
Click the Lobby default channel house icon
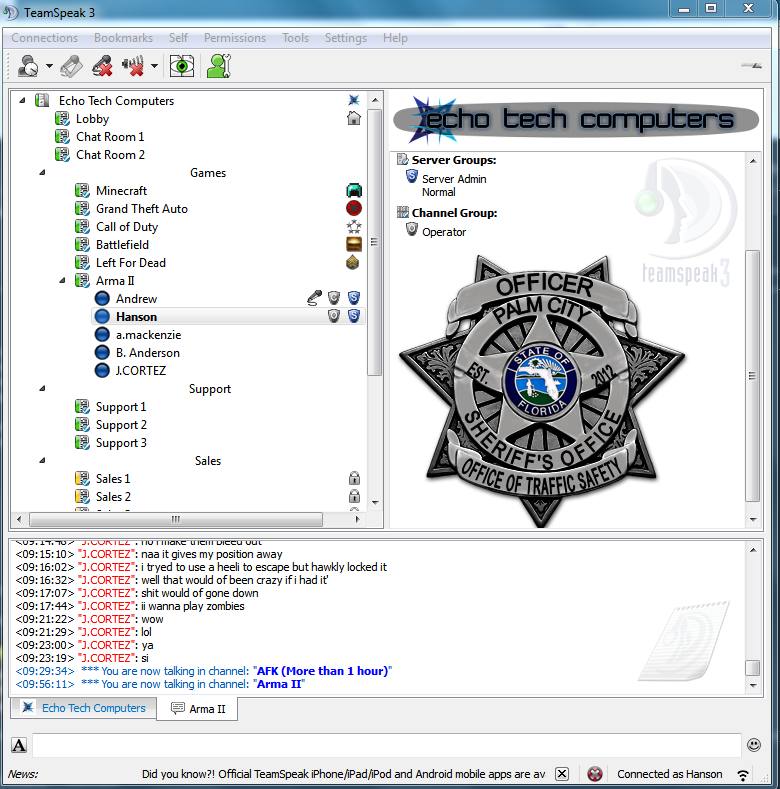(x=354, y=118)
